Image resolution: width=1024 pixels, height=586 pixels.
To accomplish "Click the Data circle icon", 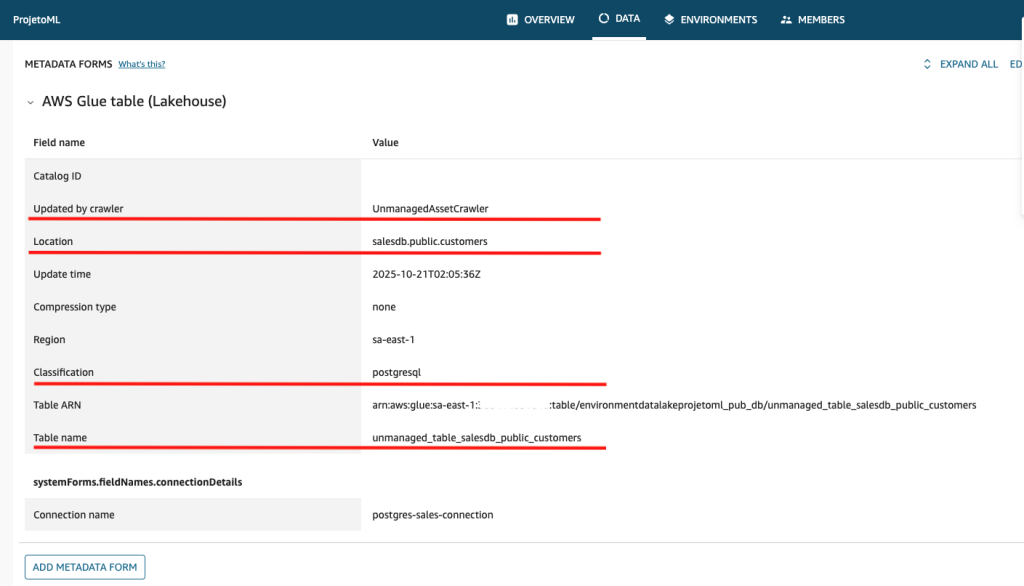I will (x=603, y=18).
